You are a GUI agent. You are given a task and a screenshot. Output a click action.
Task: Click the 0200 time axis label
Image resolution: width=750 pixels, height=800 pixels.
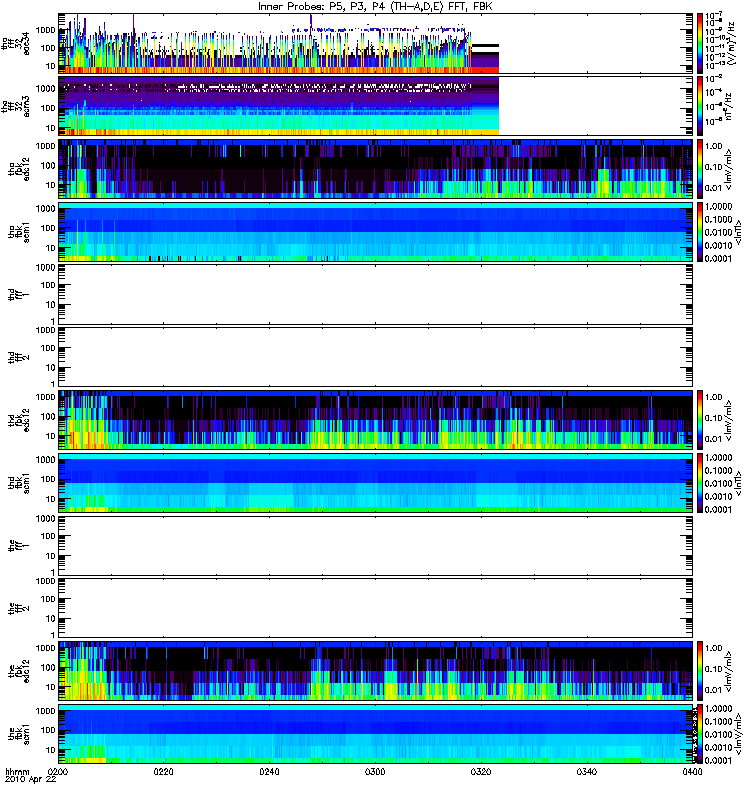click(x=59, y=771)
